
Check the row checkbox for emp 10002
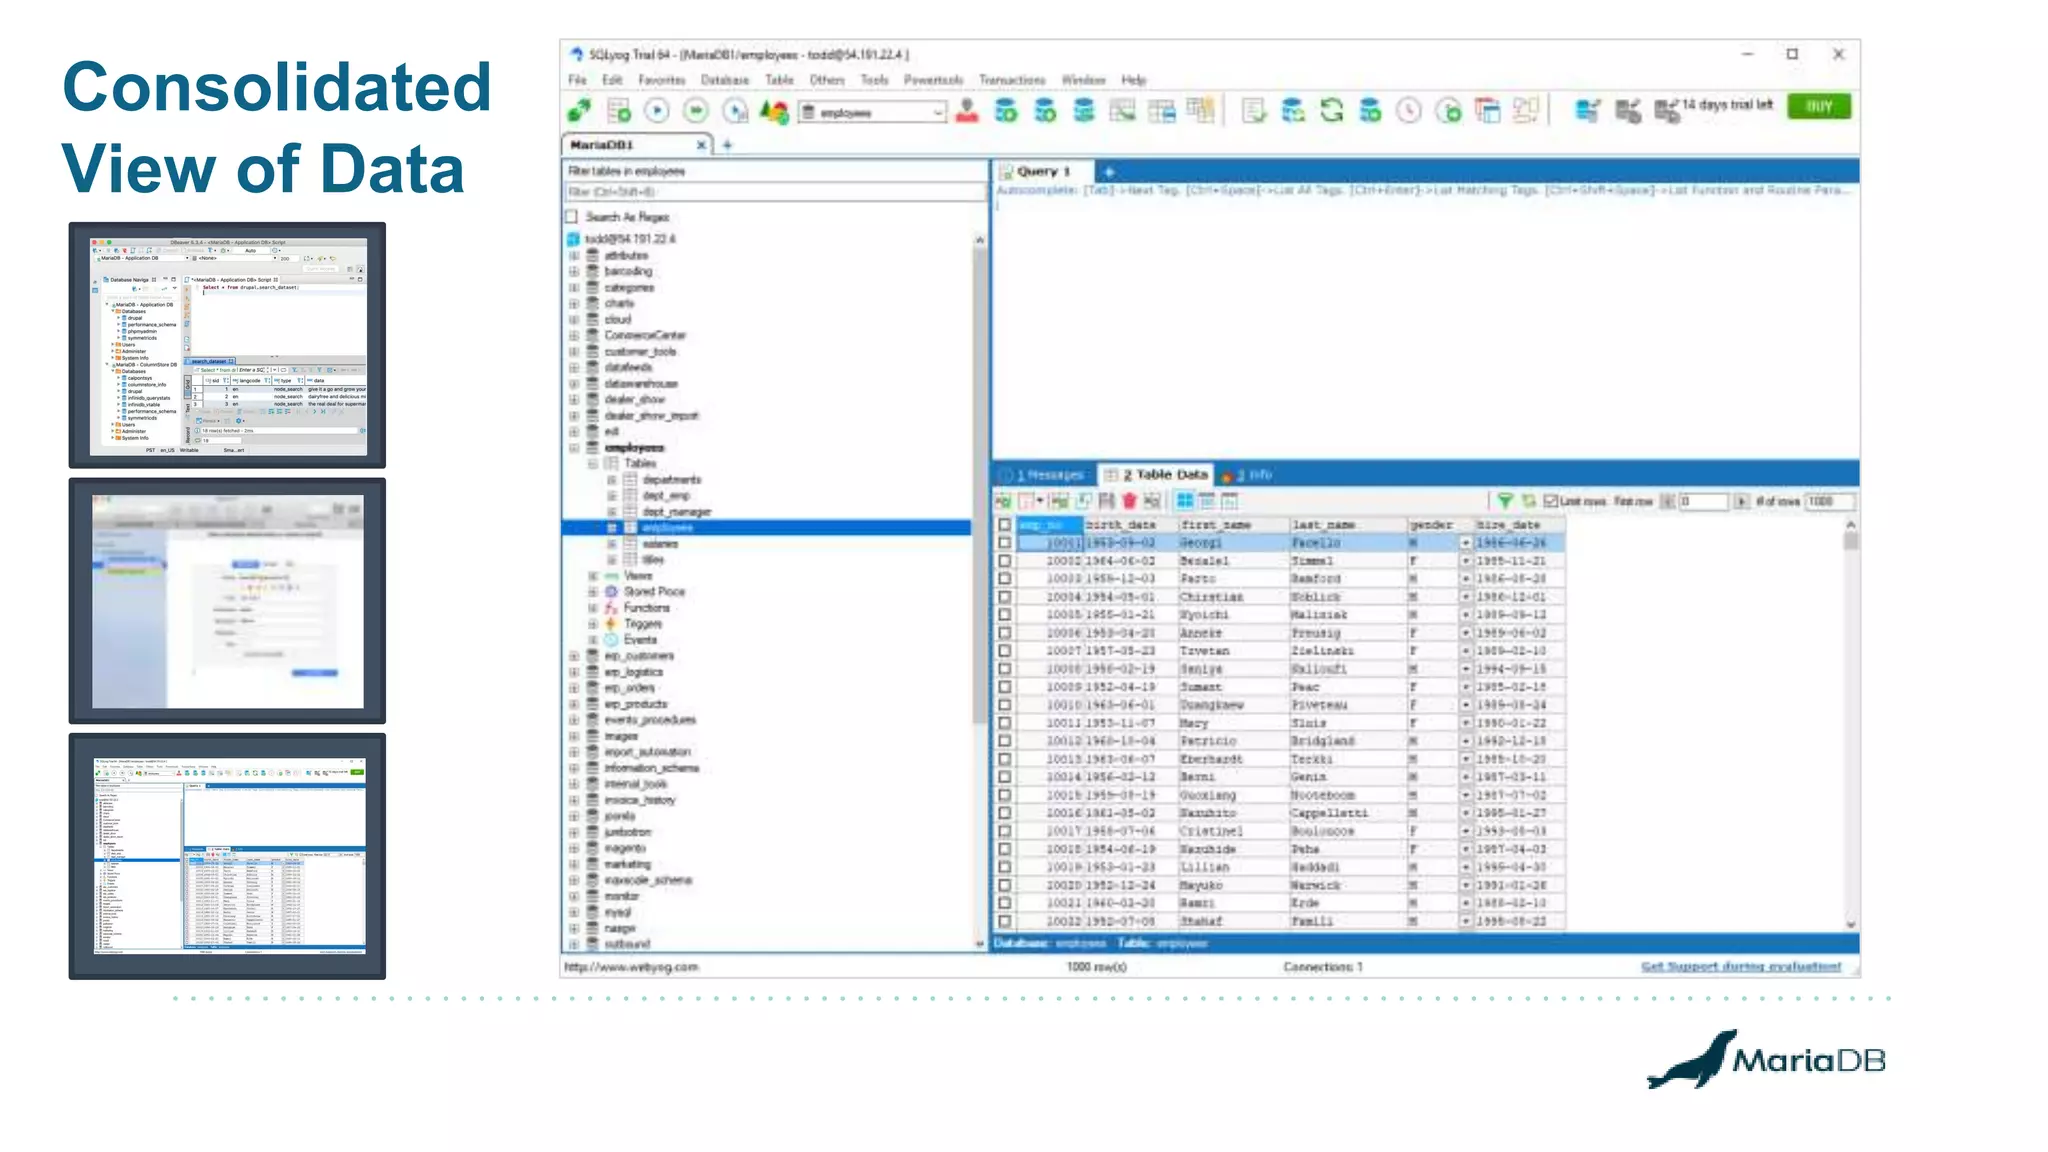coord(1004,561)
